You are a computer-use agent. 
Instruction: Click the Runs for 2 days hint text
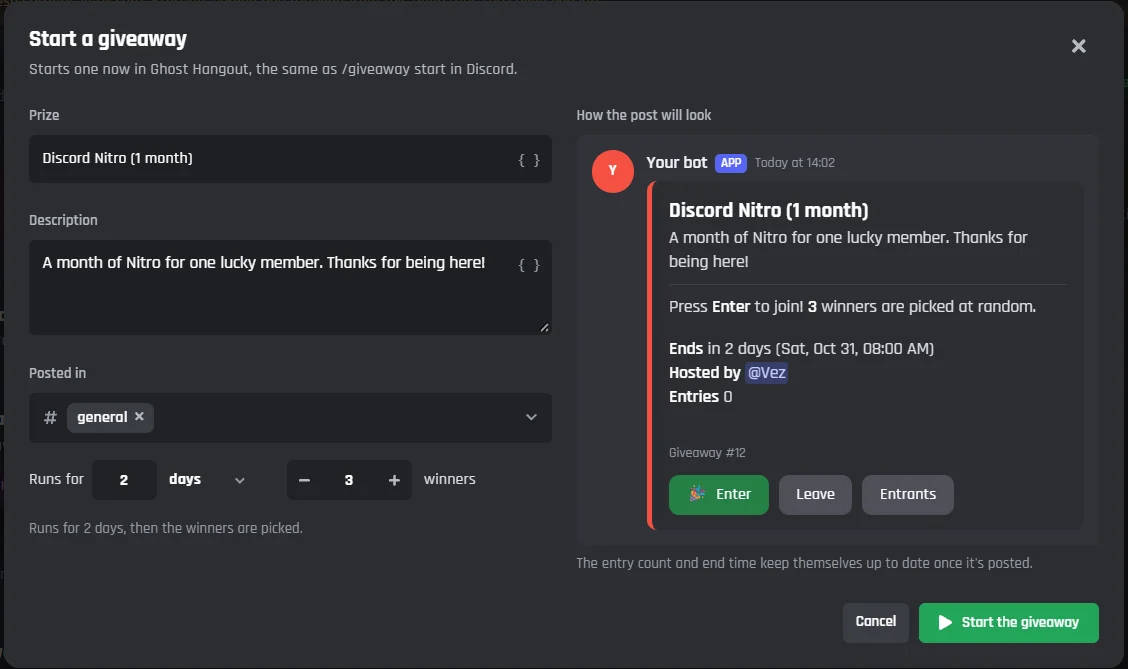[x=165, y=528]
